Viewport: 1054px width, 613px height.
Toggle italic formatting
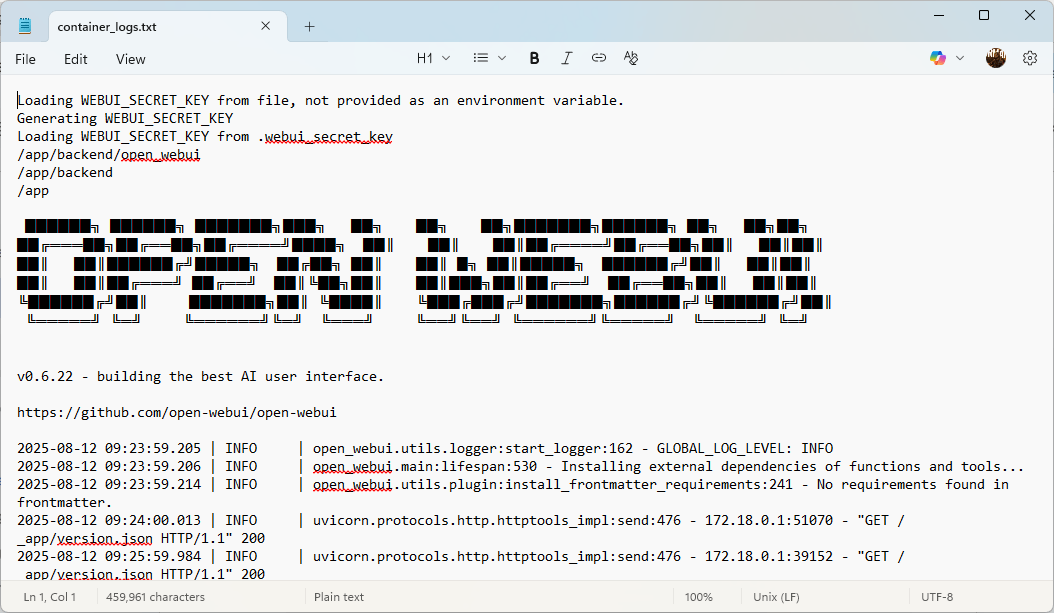point(566,58)
